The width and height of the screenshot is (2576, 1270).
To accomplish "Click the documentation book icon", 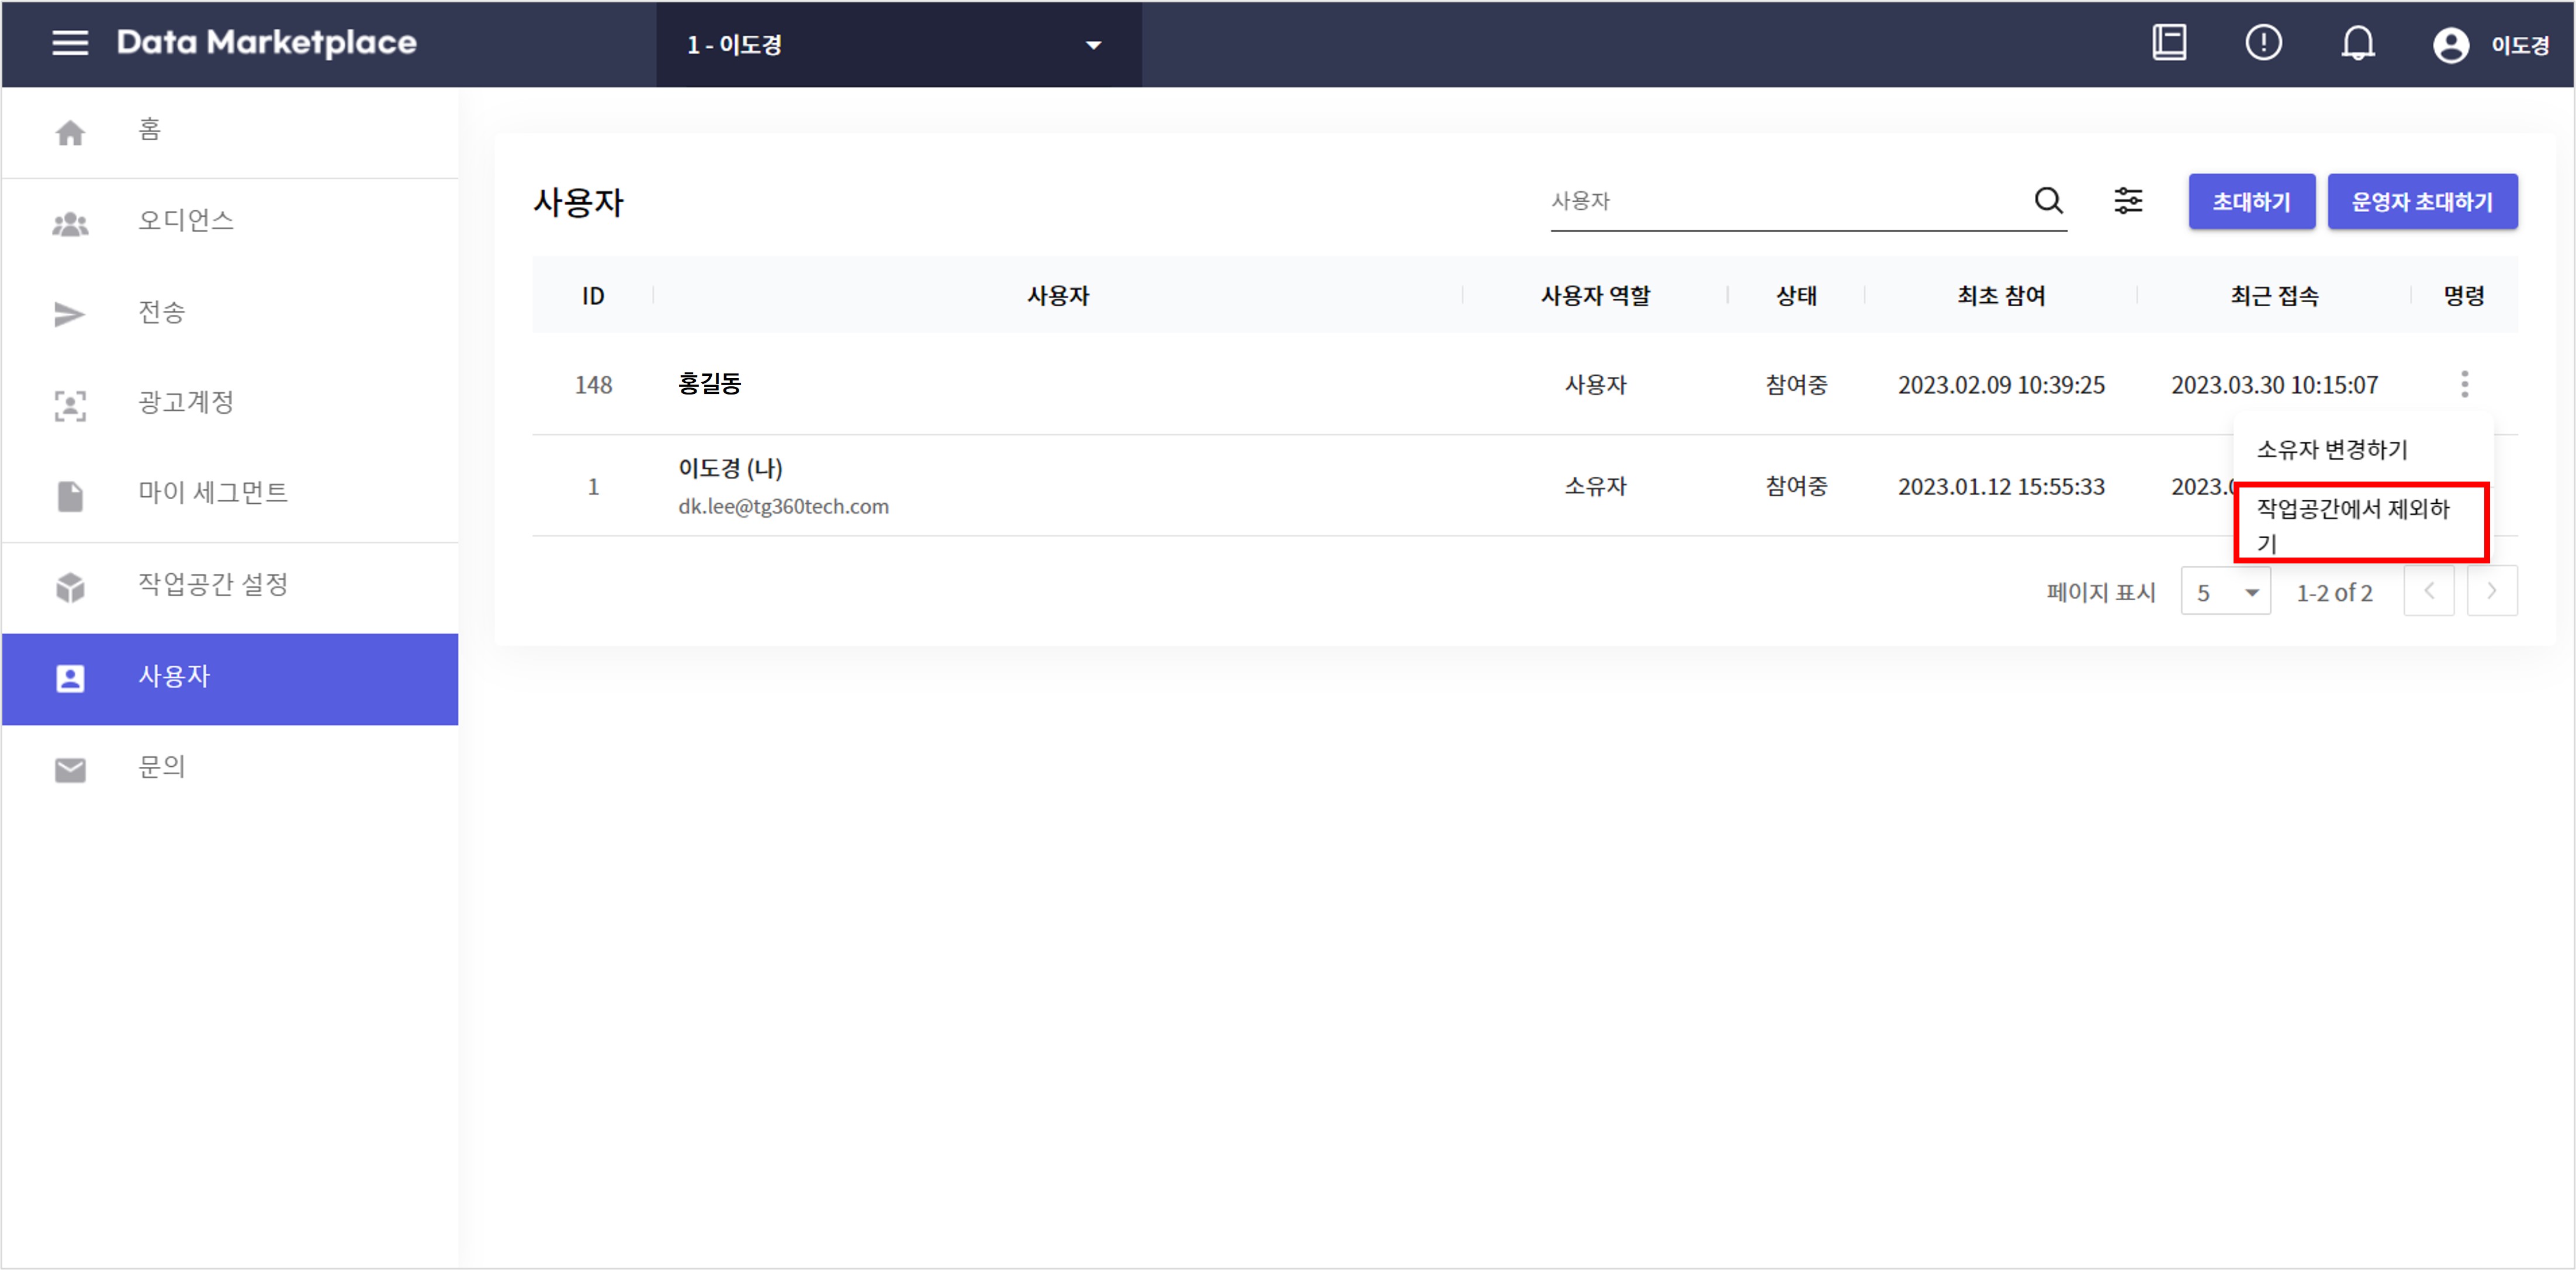I will 2169,43.
